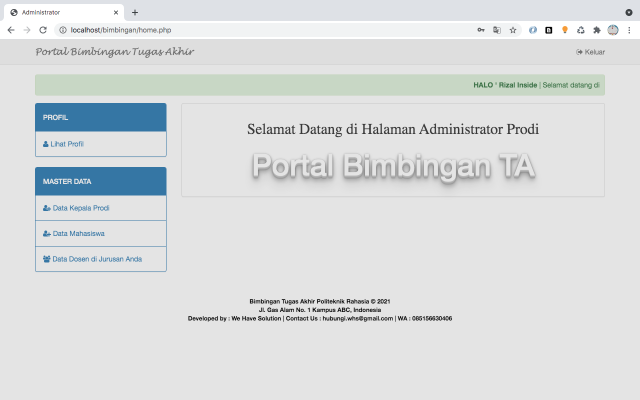Viewport: 640px width, 400px height.
Task: Click the recycle arrows extension icon
Action: coord(581,30)
